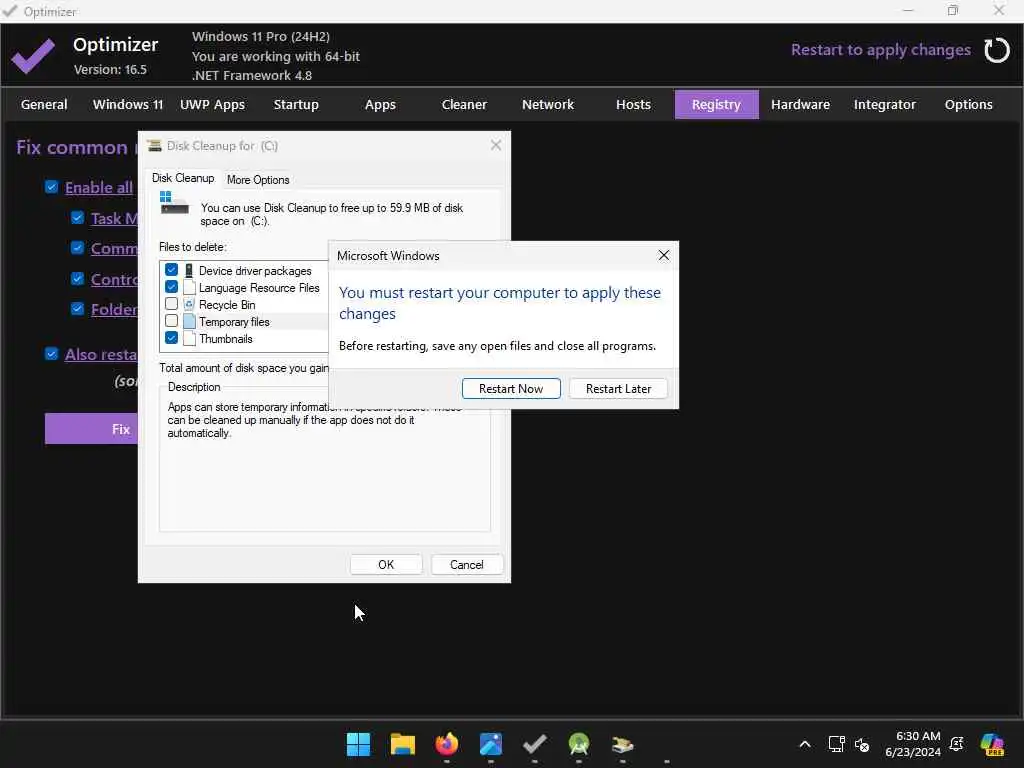Toggle the Task M... checkbox in Optimizer
This screenshot has height=768, width=1024.
tap(77, 217)
